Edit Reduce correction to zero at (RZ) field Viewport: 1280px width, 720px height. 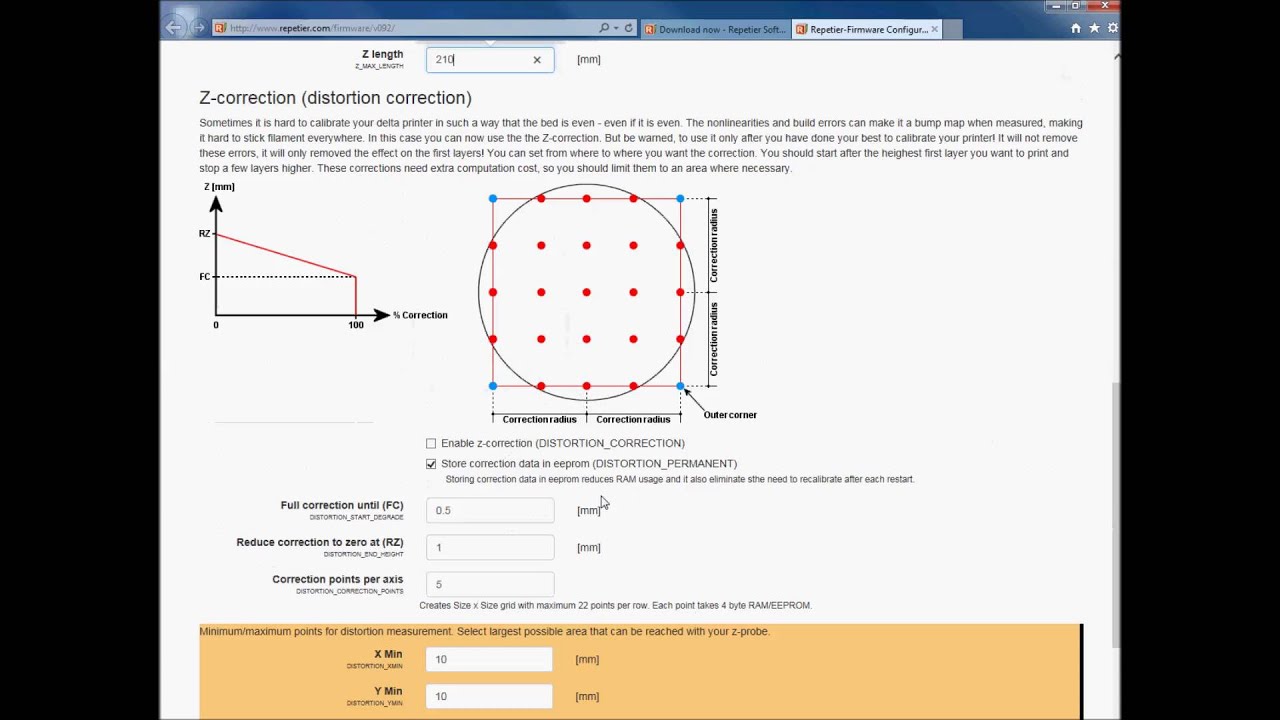tap(490, 547)
